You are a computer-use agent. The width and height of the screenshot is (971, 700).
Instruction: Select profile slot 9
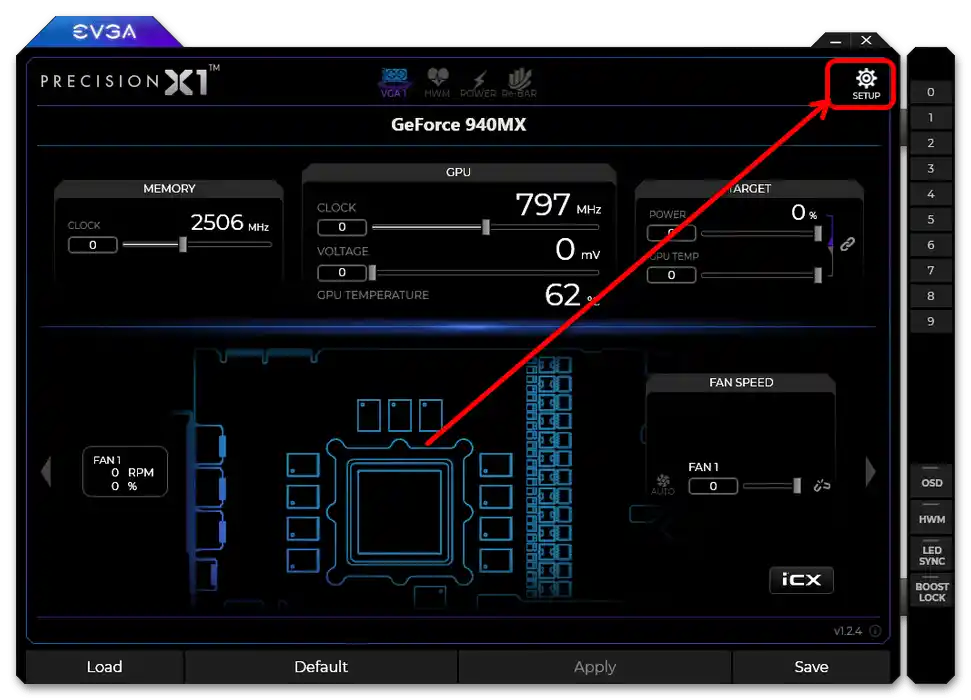[931, 321]
